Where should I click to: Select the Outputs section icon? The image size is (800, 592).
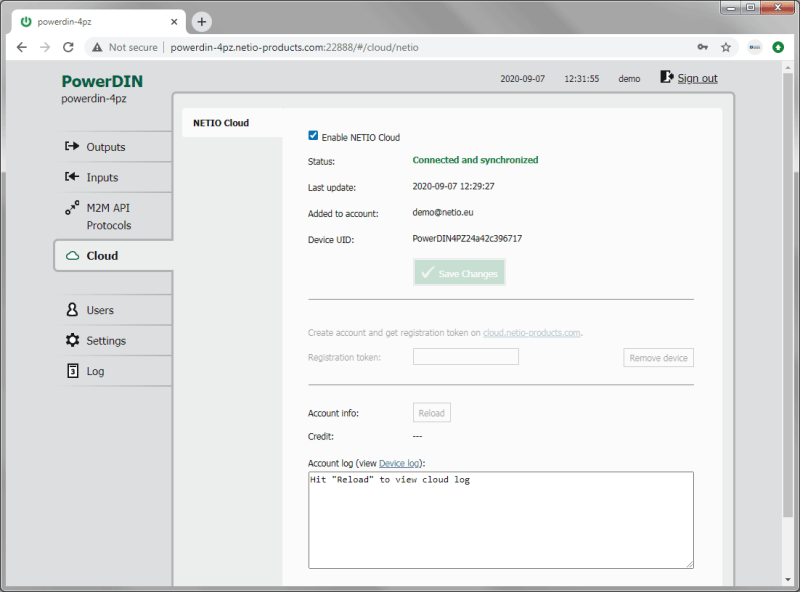click(72, 146)
